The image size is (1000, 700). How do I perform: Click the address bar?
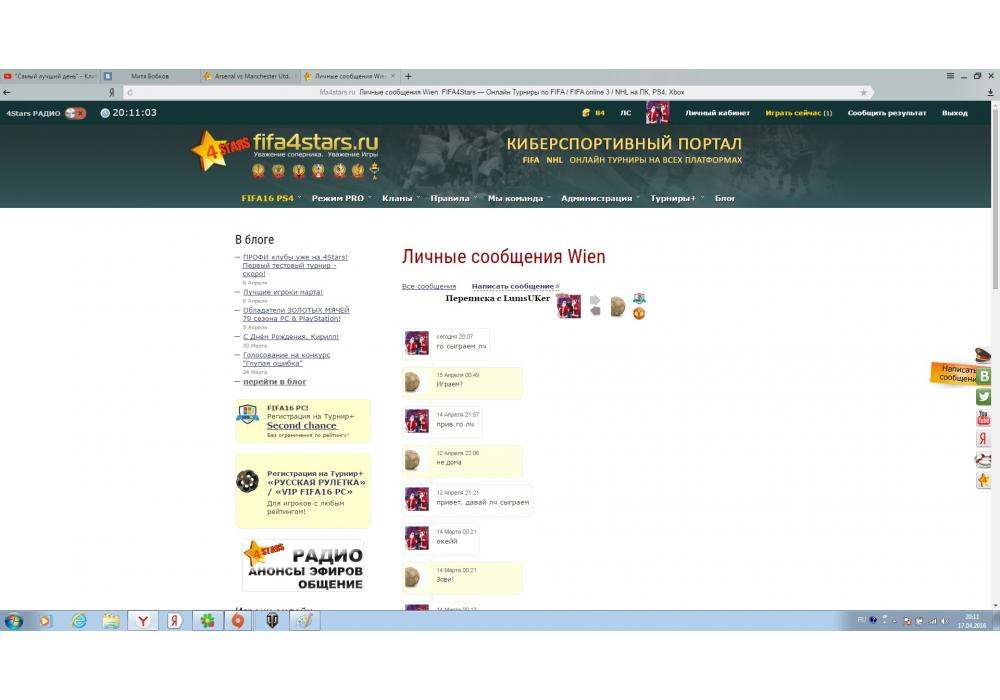(501, 92)
